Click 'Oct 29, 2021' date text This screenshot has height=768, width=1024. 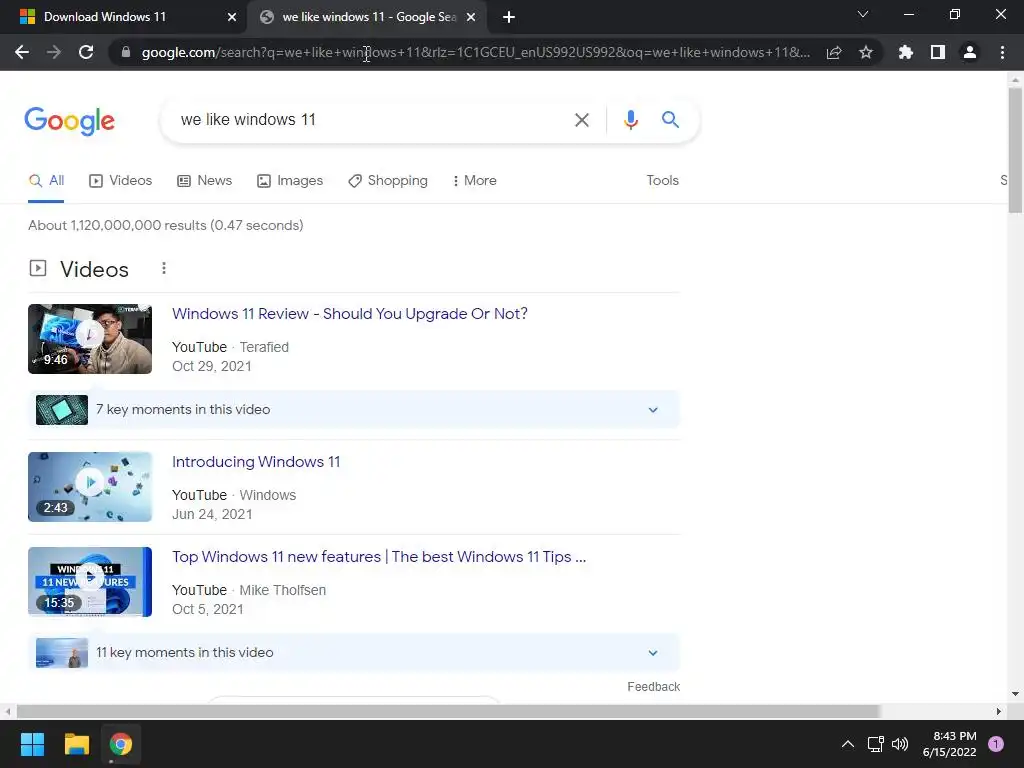[x=212, y=366]
